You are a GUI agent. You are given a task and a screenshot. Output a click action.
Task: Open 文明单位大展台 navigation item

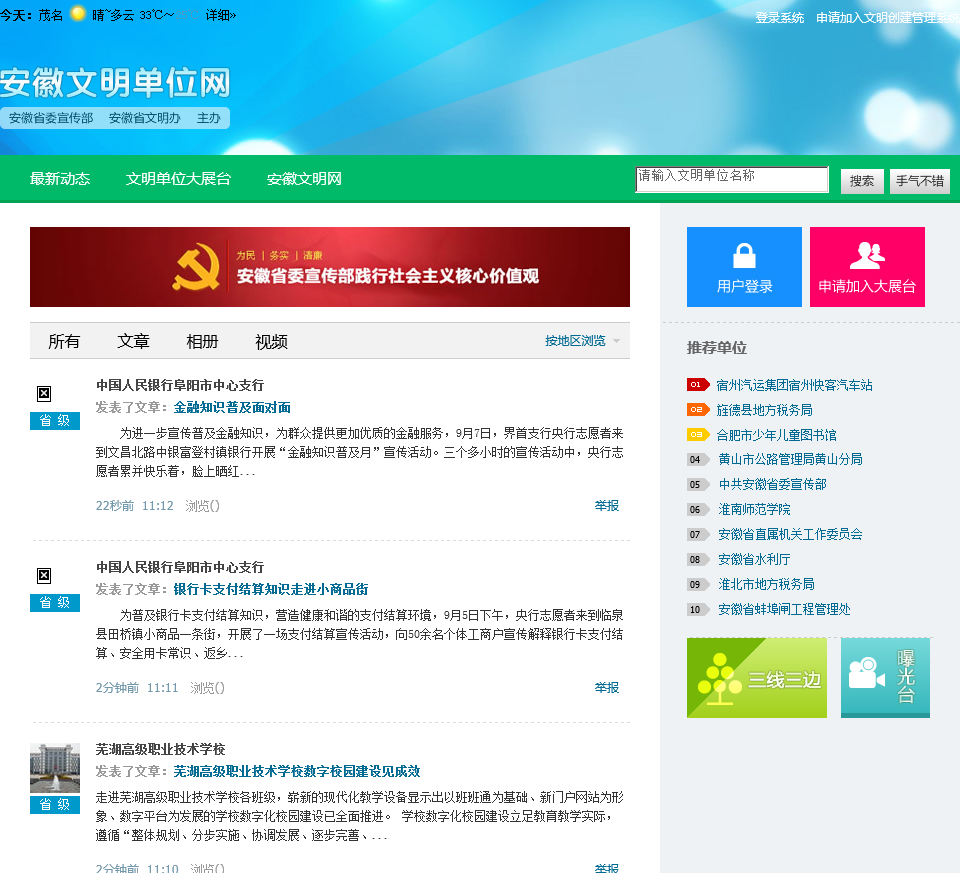pos(178,179)
